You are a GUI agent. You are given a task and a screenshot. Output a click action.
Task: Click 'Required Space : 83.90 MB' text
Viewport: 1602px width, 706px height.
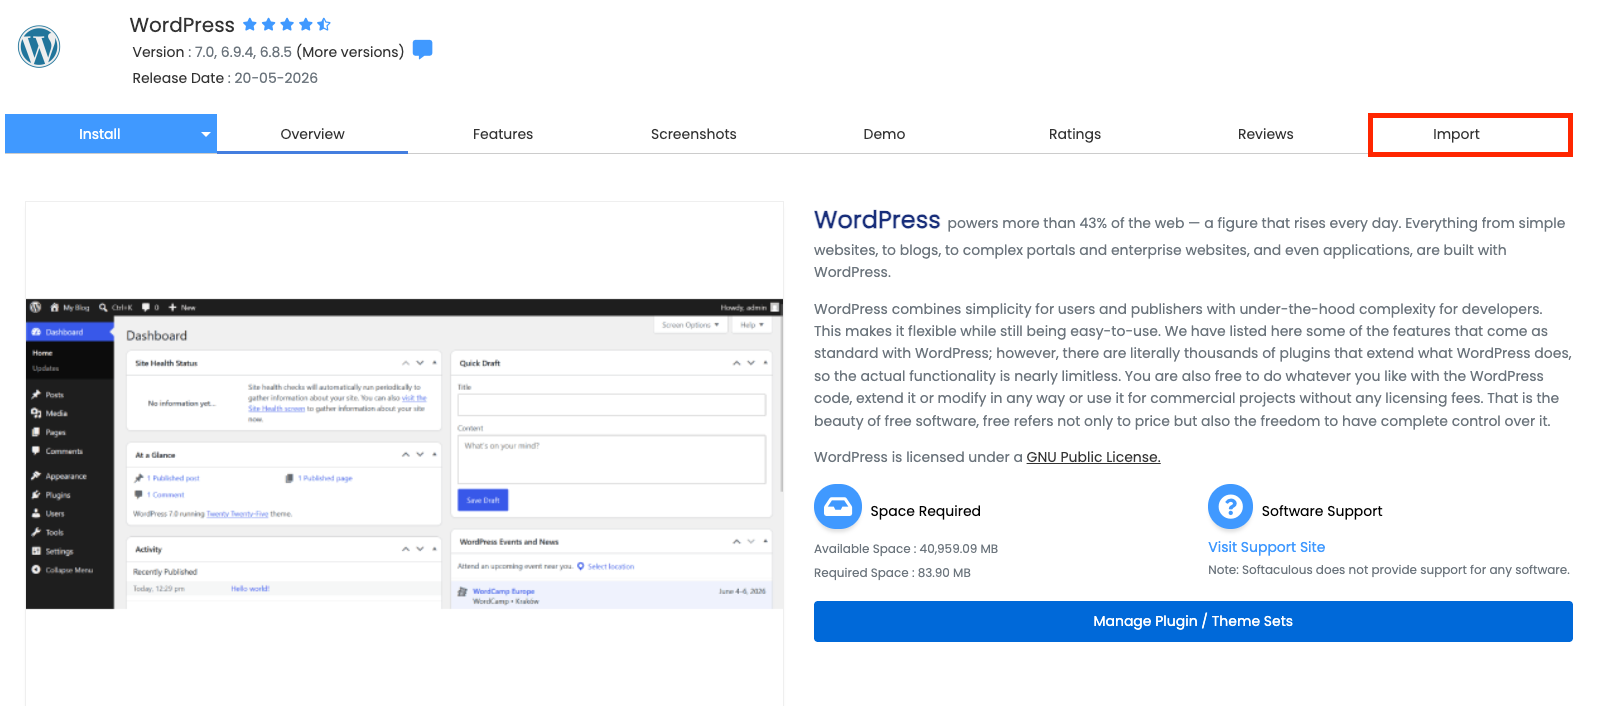(892, 573)
